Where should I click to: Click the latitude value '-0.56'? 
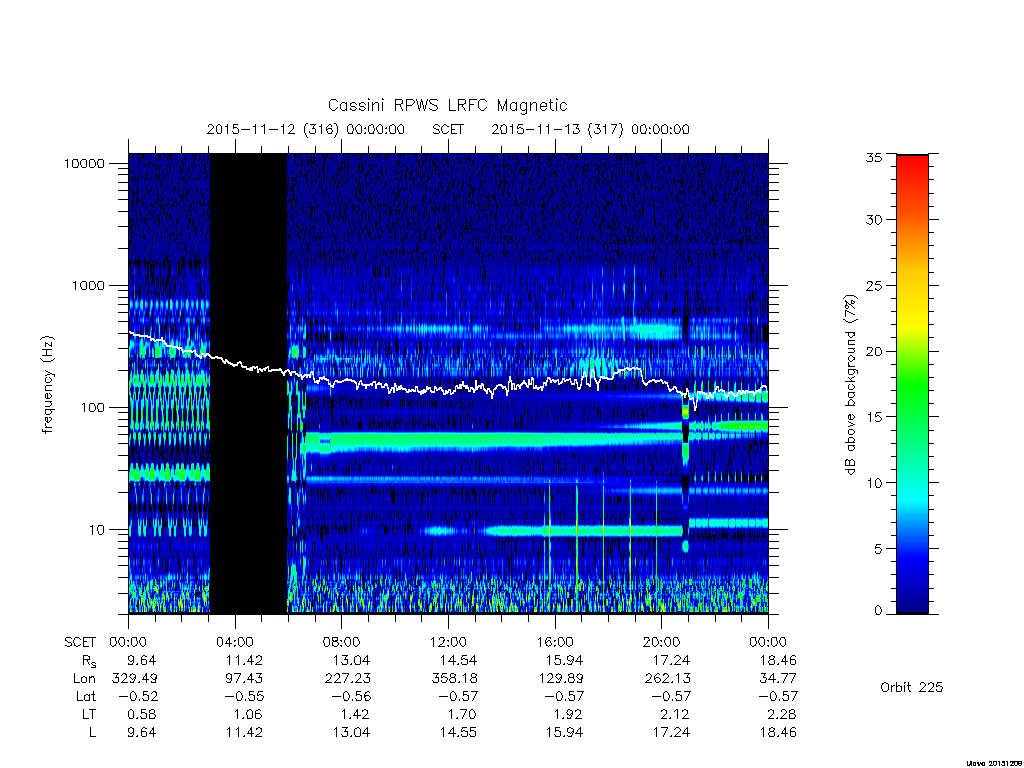pos(351,697)
